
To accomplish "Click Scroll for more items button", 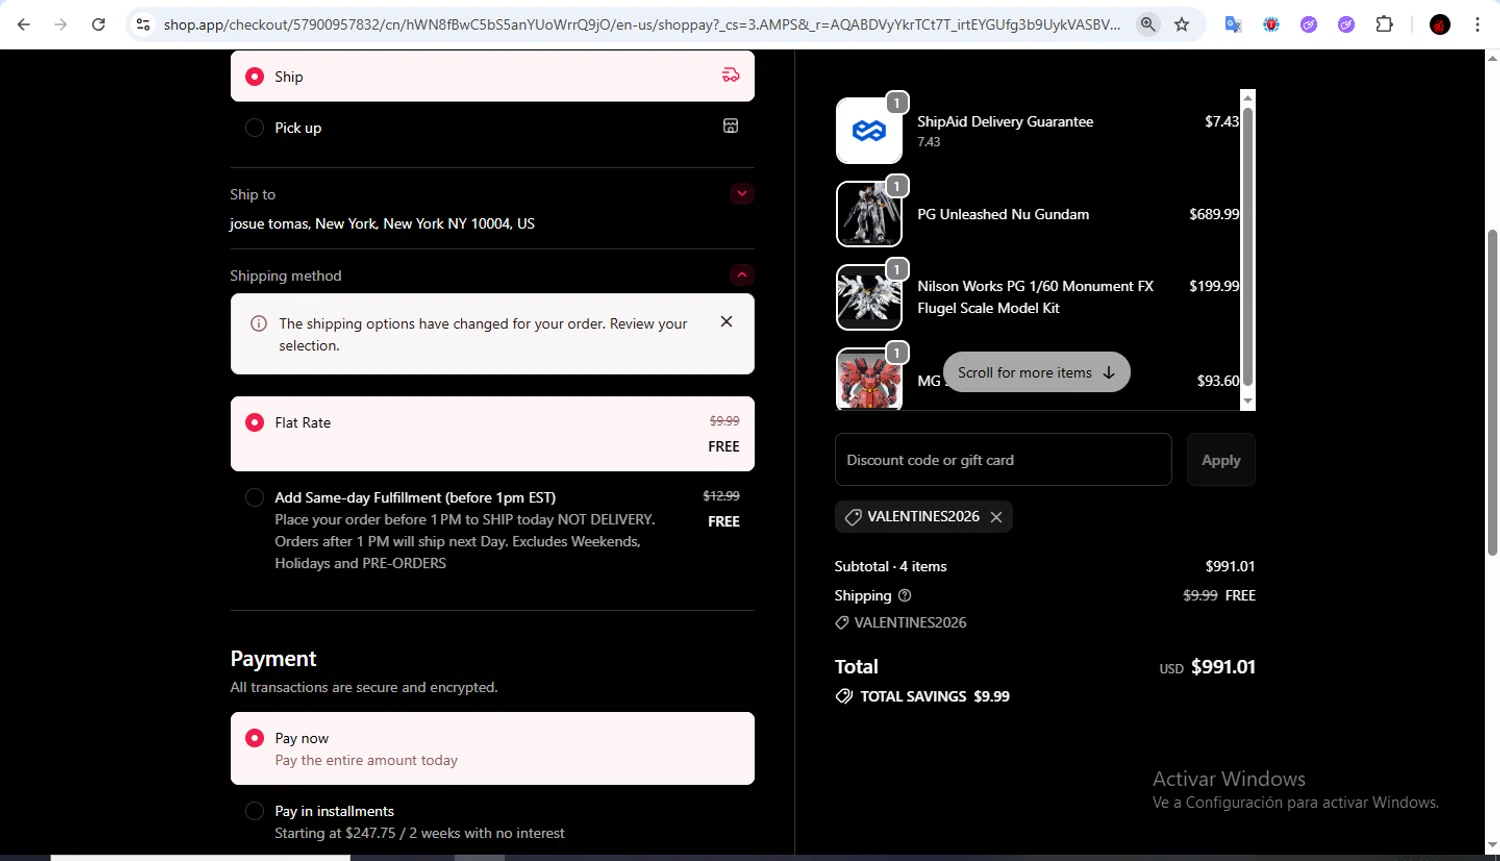I will point(1036,372).
